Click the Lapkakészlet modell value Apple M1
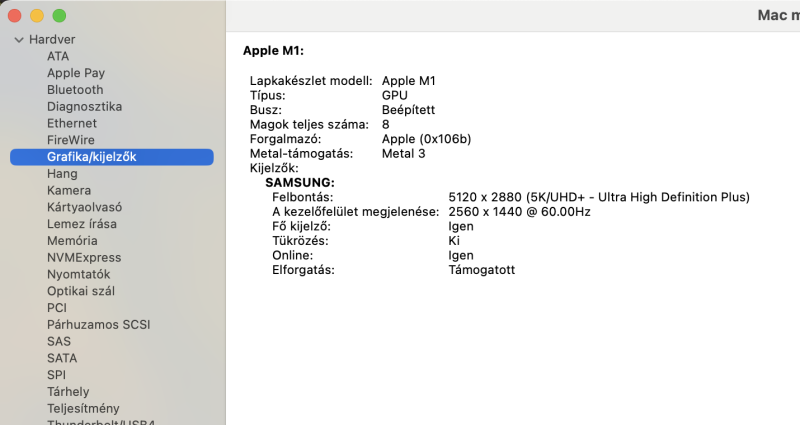The image size is (800, 425). 409,81
